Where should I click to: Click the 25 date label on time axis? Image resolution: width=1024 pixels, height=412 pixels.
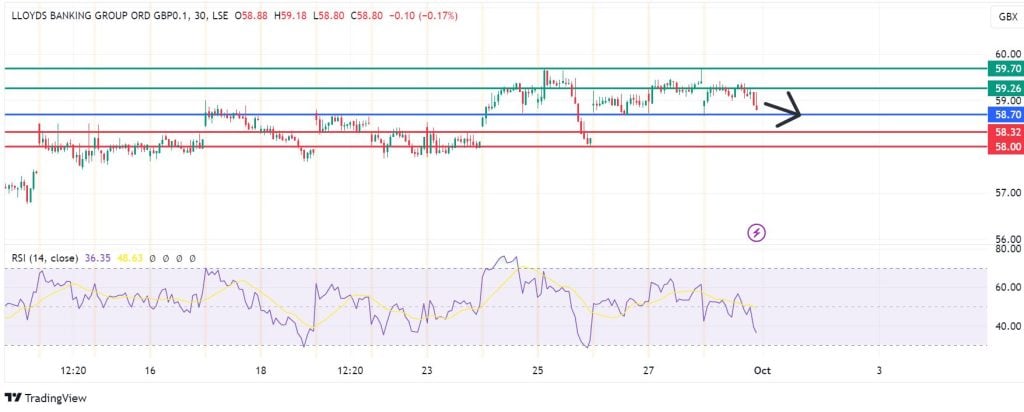(537, 370)
